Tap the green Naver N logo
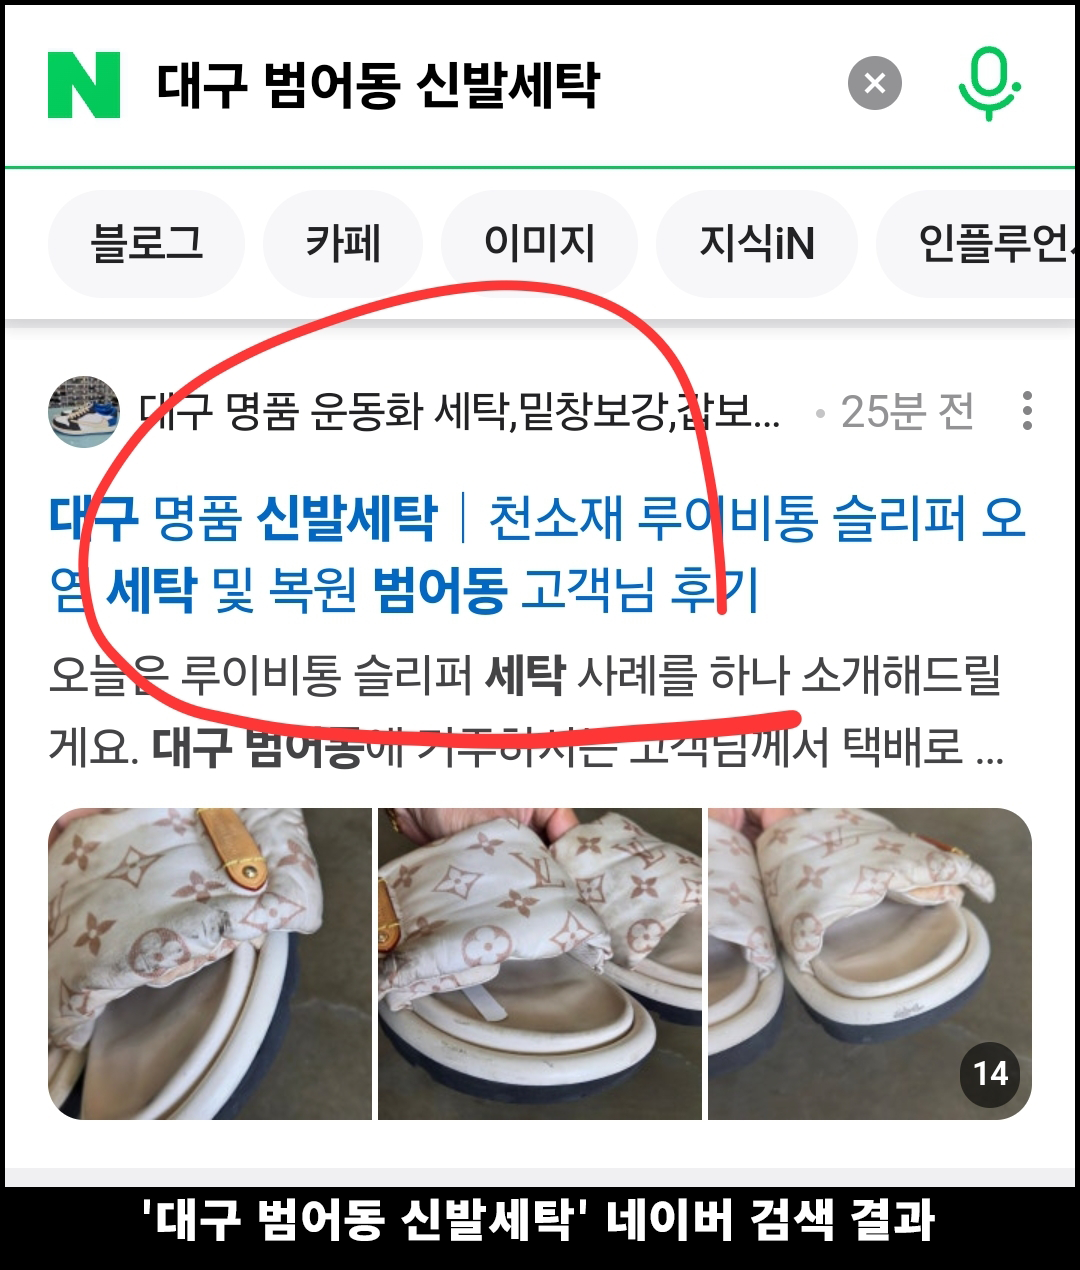1080x1270 pixels. click(x=84, y=85)
